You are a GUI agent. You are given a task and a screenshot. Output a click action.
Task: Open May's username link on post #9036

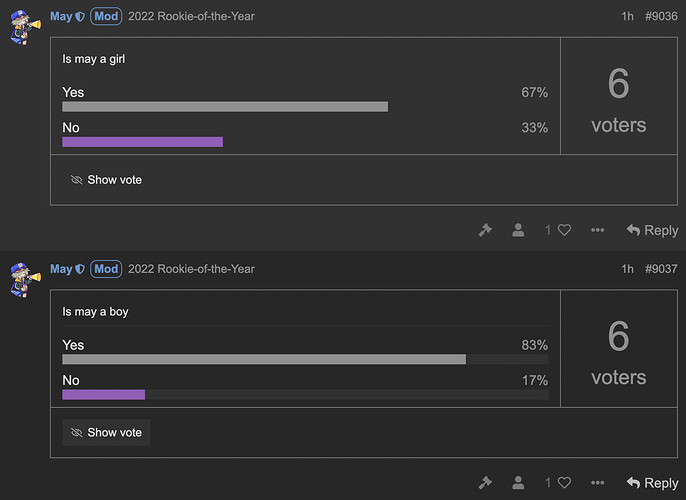(61, 17)
